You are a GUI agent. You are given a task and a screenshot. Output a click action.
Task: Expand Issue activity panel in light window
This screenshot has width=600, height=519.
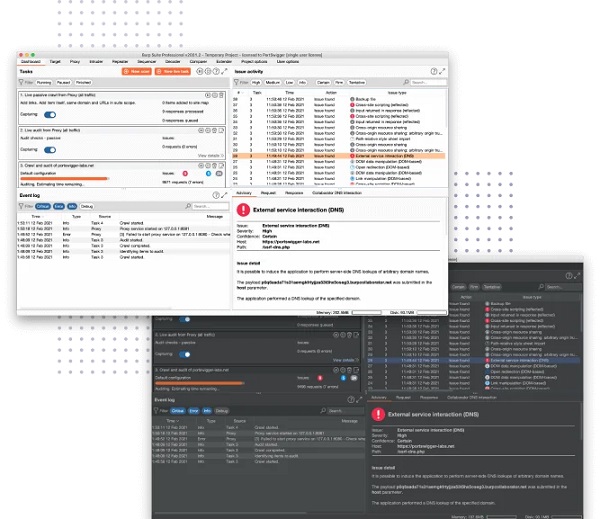(x=442, y=71)
